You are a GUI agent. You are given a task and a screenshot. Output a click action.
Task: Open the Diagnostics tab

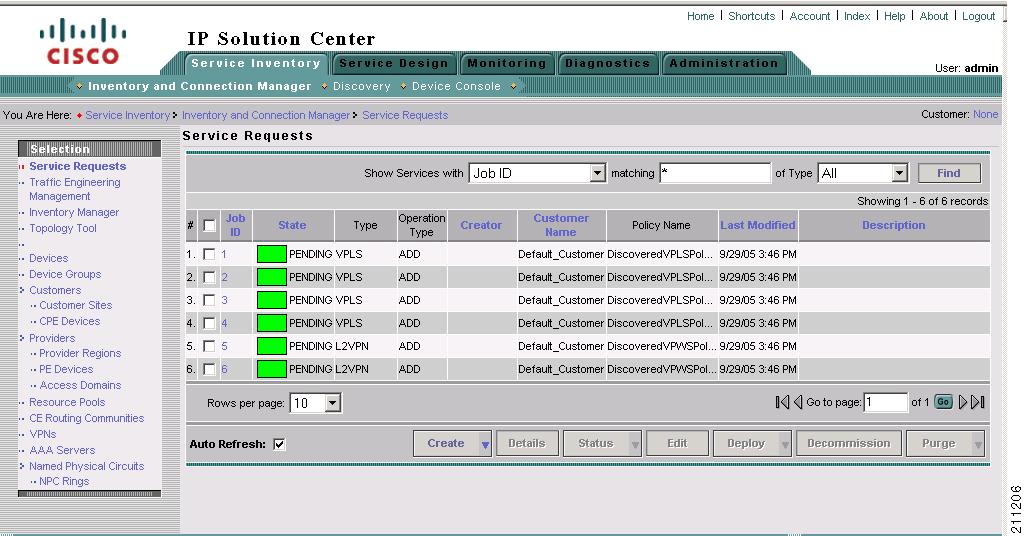point(607,63)
